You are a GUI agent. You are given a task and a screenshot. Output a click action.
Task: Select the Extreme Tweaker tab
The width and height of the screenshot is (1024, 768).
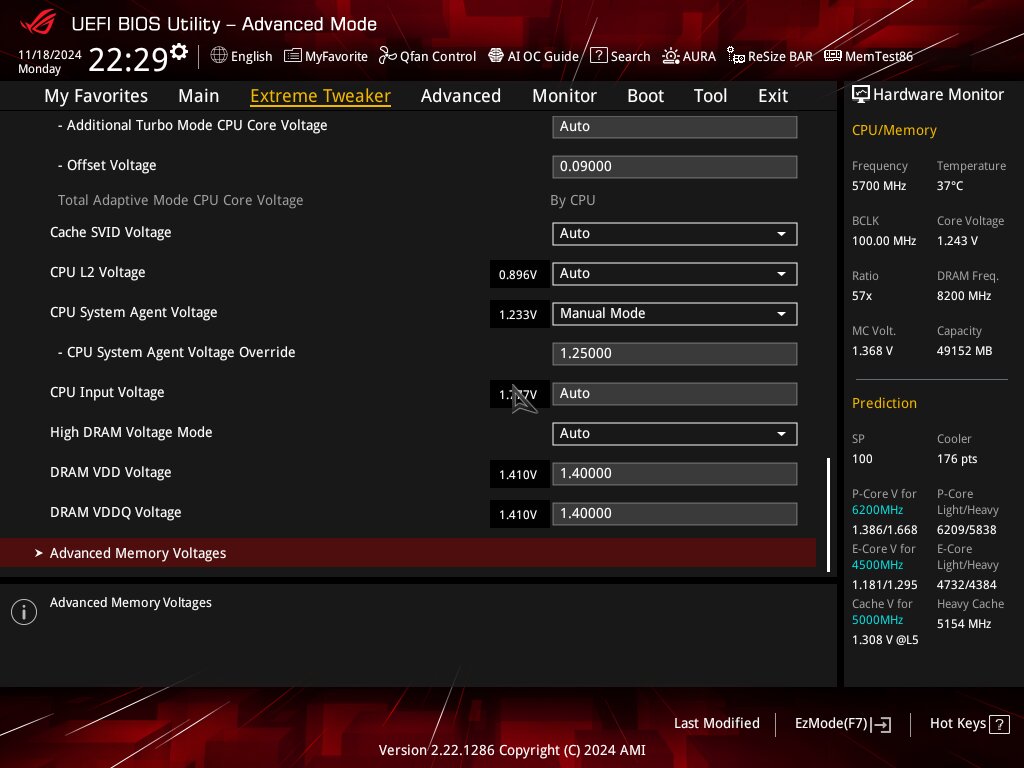click(321, 96)
